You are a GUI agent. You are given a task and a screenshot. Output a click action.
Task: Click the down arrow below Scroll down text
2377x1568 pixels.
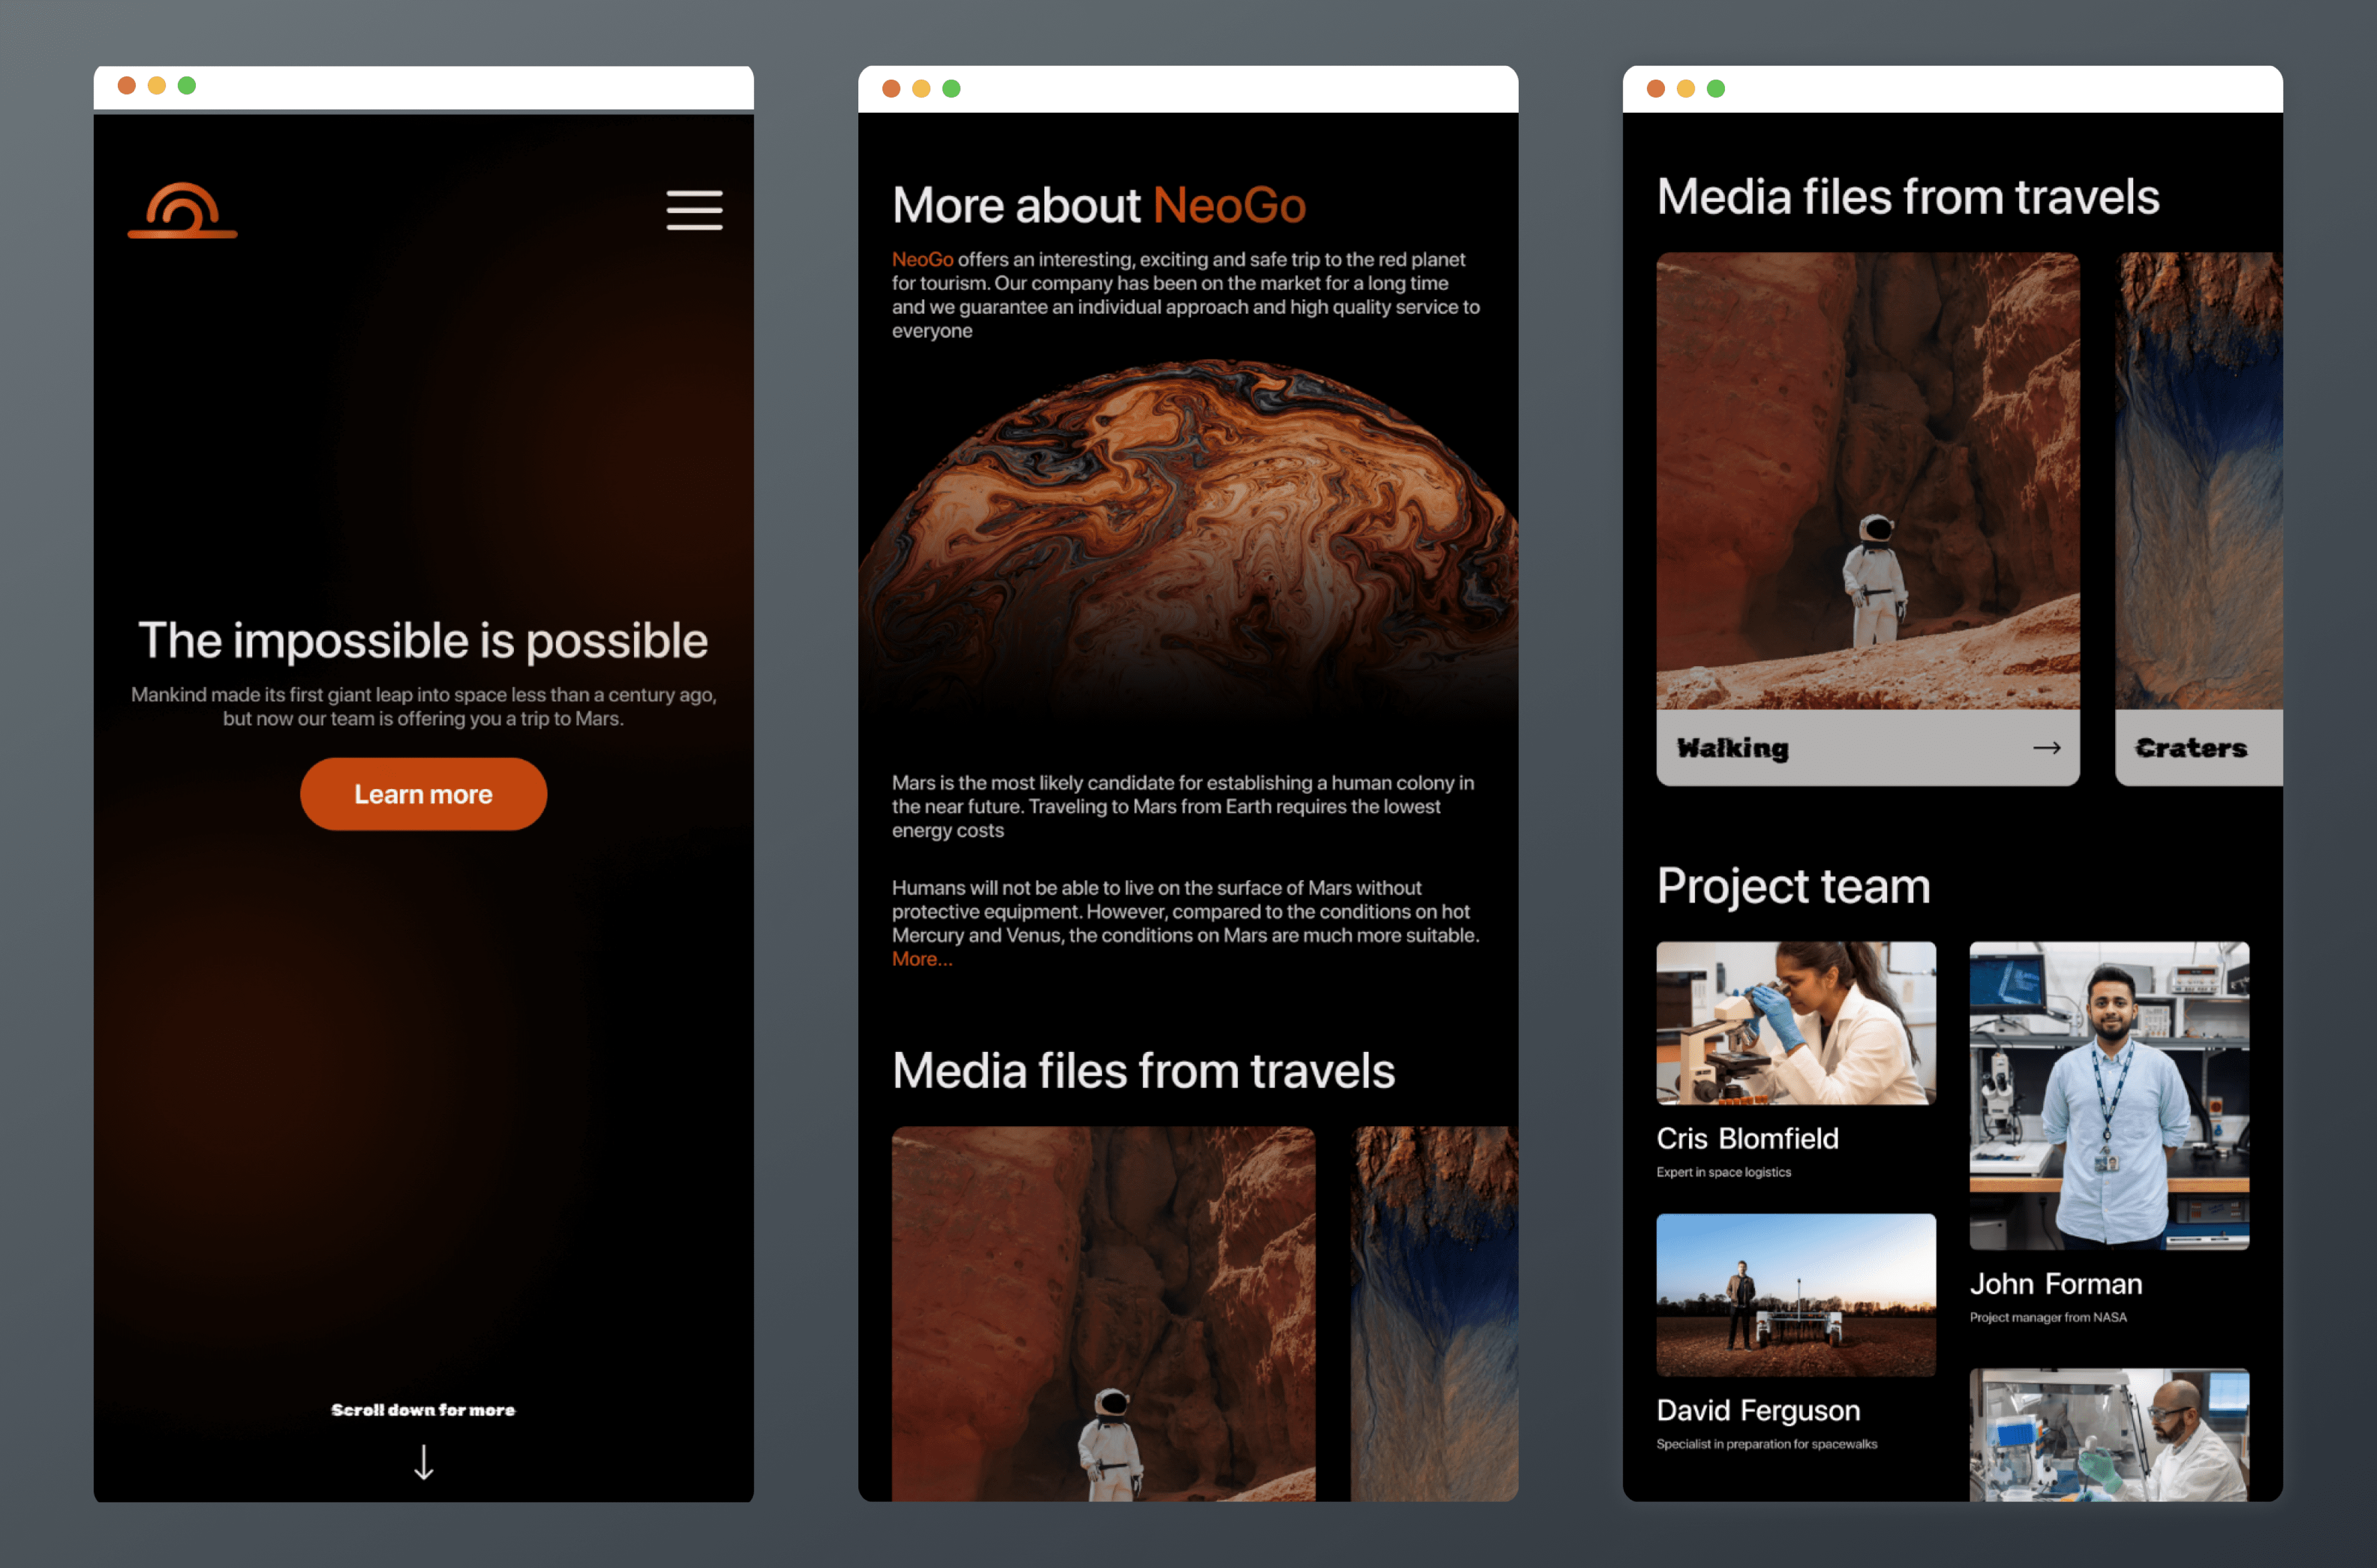coord(424,1461)
